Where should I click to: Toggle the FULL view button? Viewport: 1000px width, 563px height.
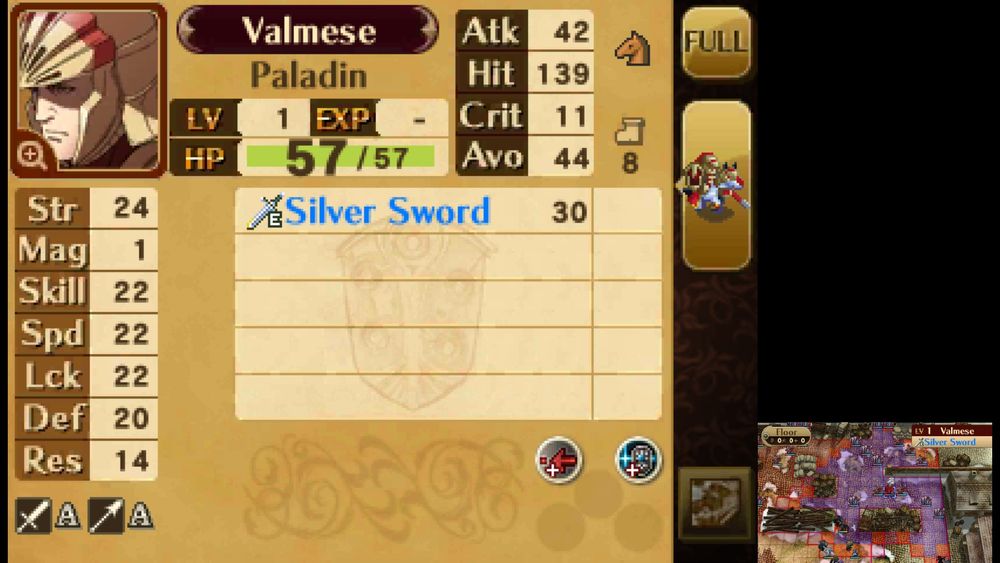pyautogui.click(x=716, y=43)
